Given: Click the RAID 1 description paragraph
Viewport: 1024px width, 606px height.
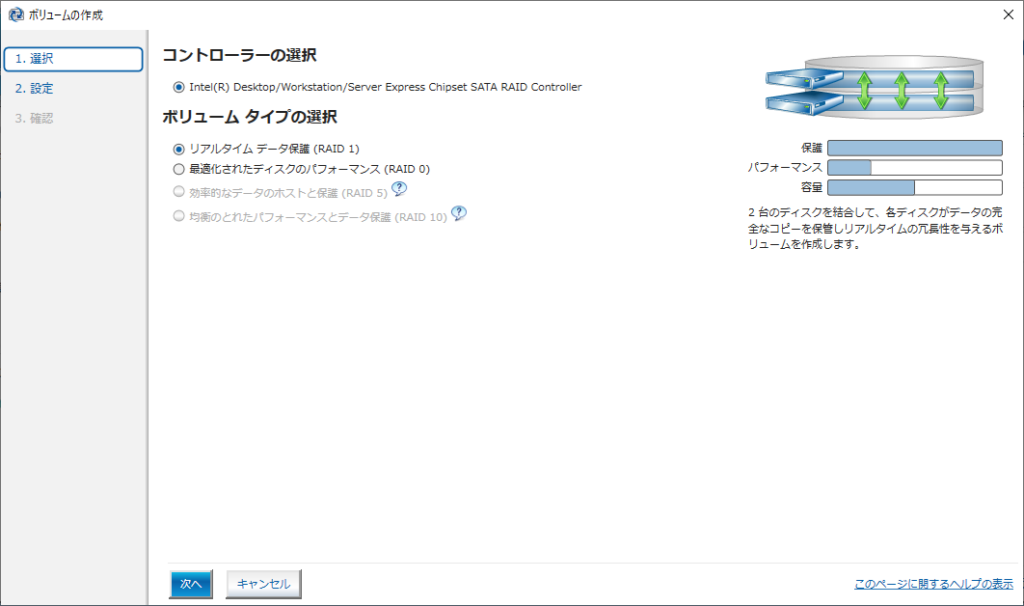Looking at the screenshot, I should (x=875, y=228).
